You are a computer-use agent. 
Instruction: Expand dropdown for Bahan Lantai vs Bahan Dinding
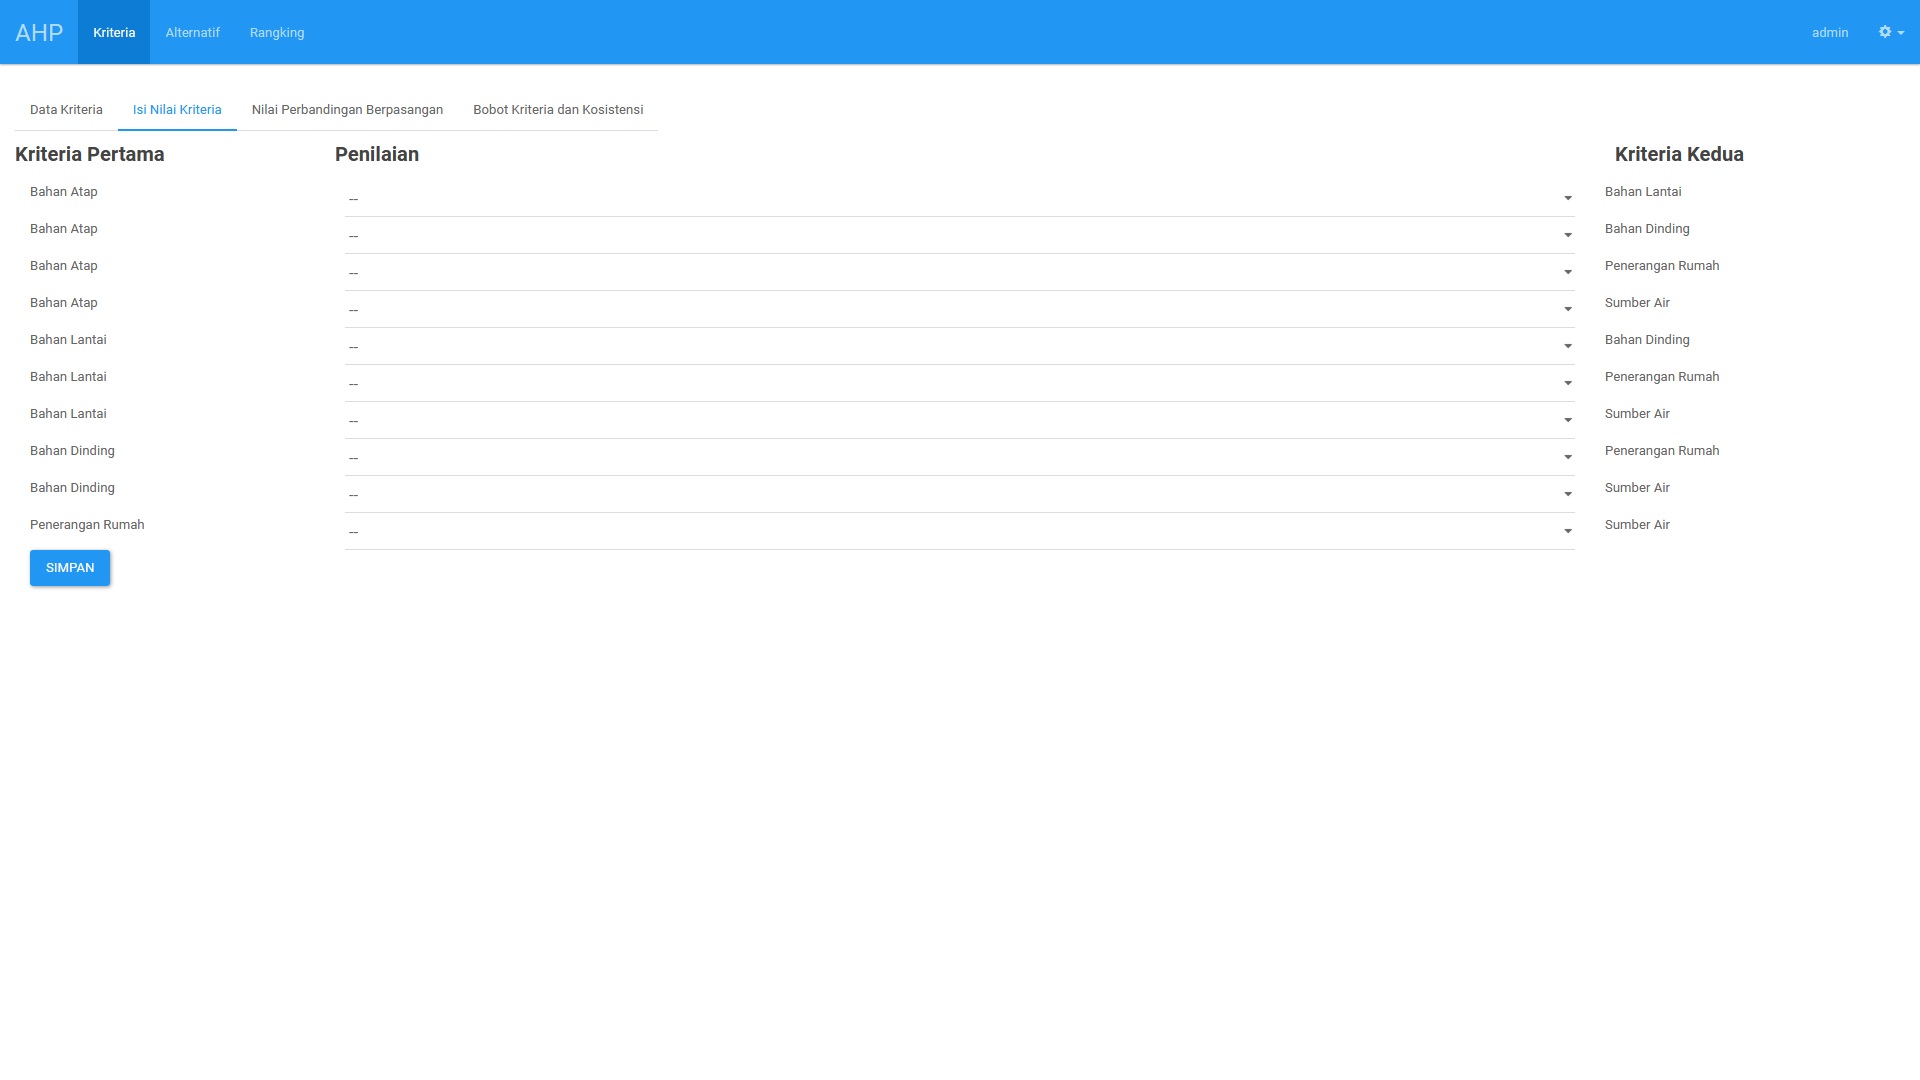point(959,347)
